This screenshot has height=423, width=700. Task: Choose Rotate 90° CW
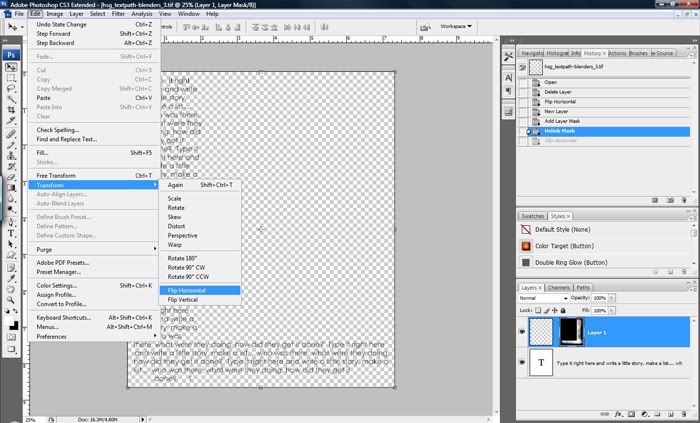click(x=200, y=267)
